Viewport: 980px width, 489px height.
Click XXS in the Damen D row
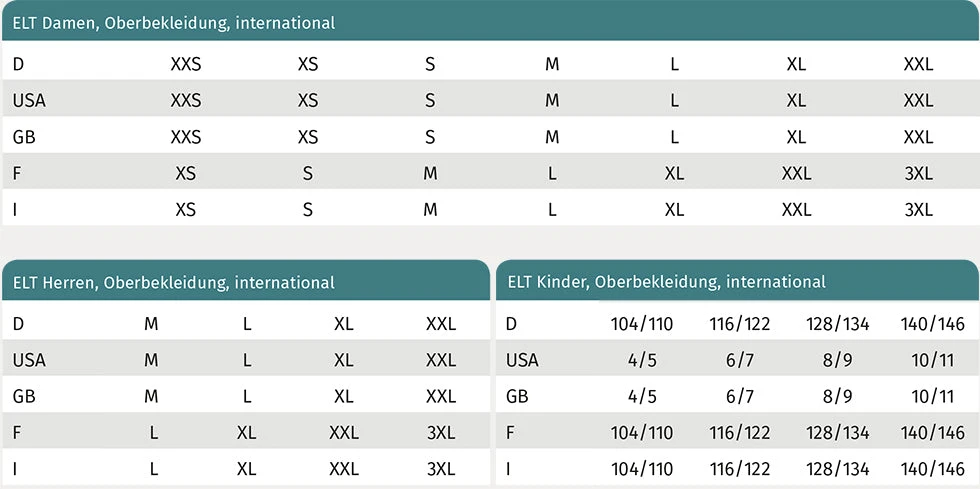[186, 64]
